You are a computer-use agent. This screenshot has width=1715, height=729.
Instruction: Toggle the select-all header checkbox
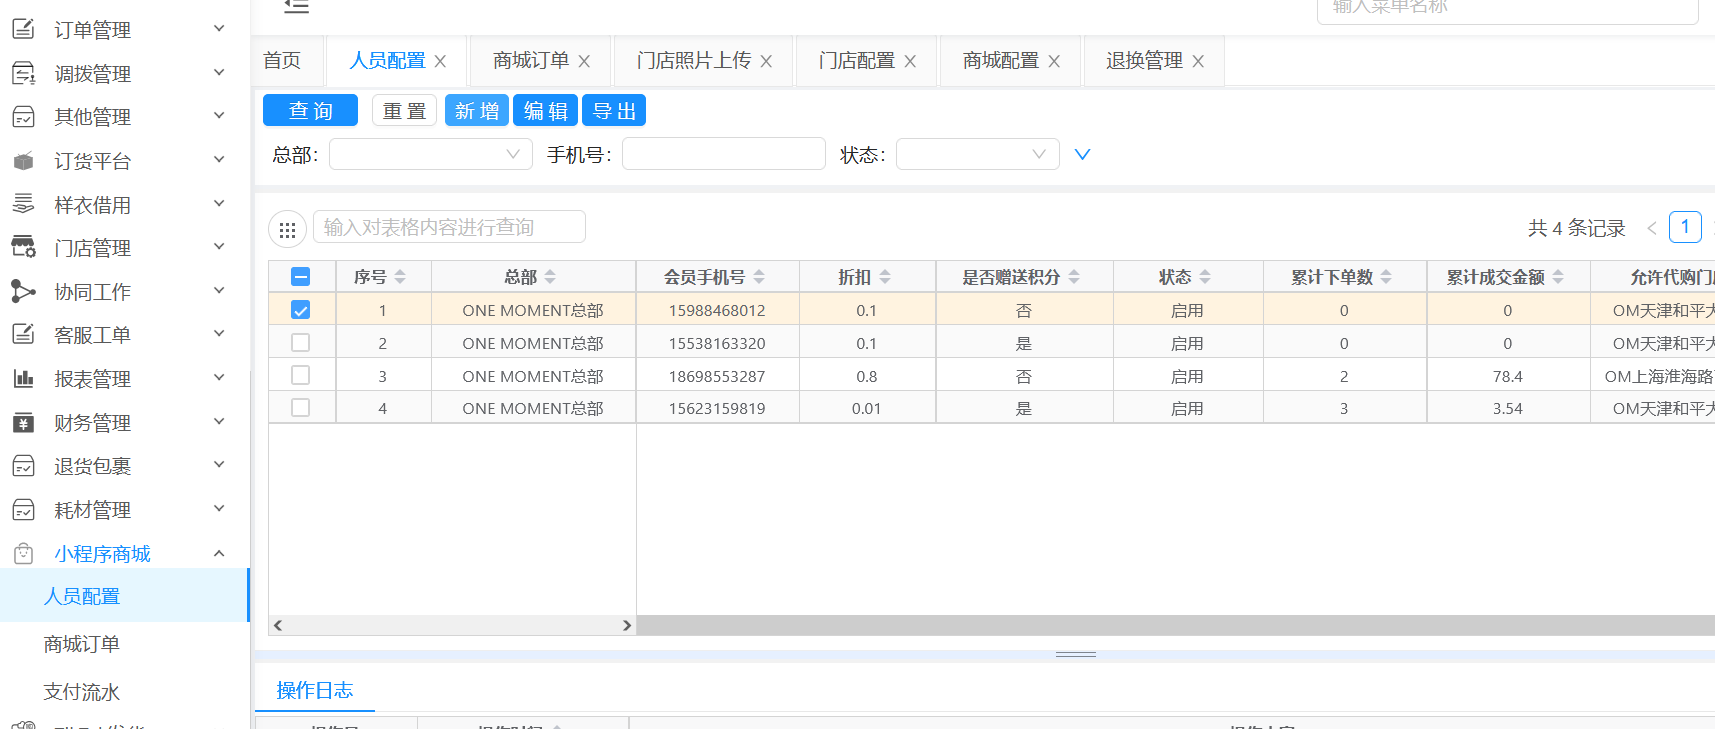[300, 277]
